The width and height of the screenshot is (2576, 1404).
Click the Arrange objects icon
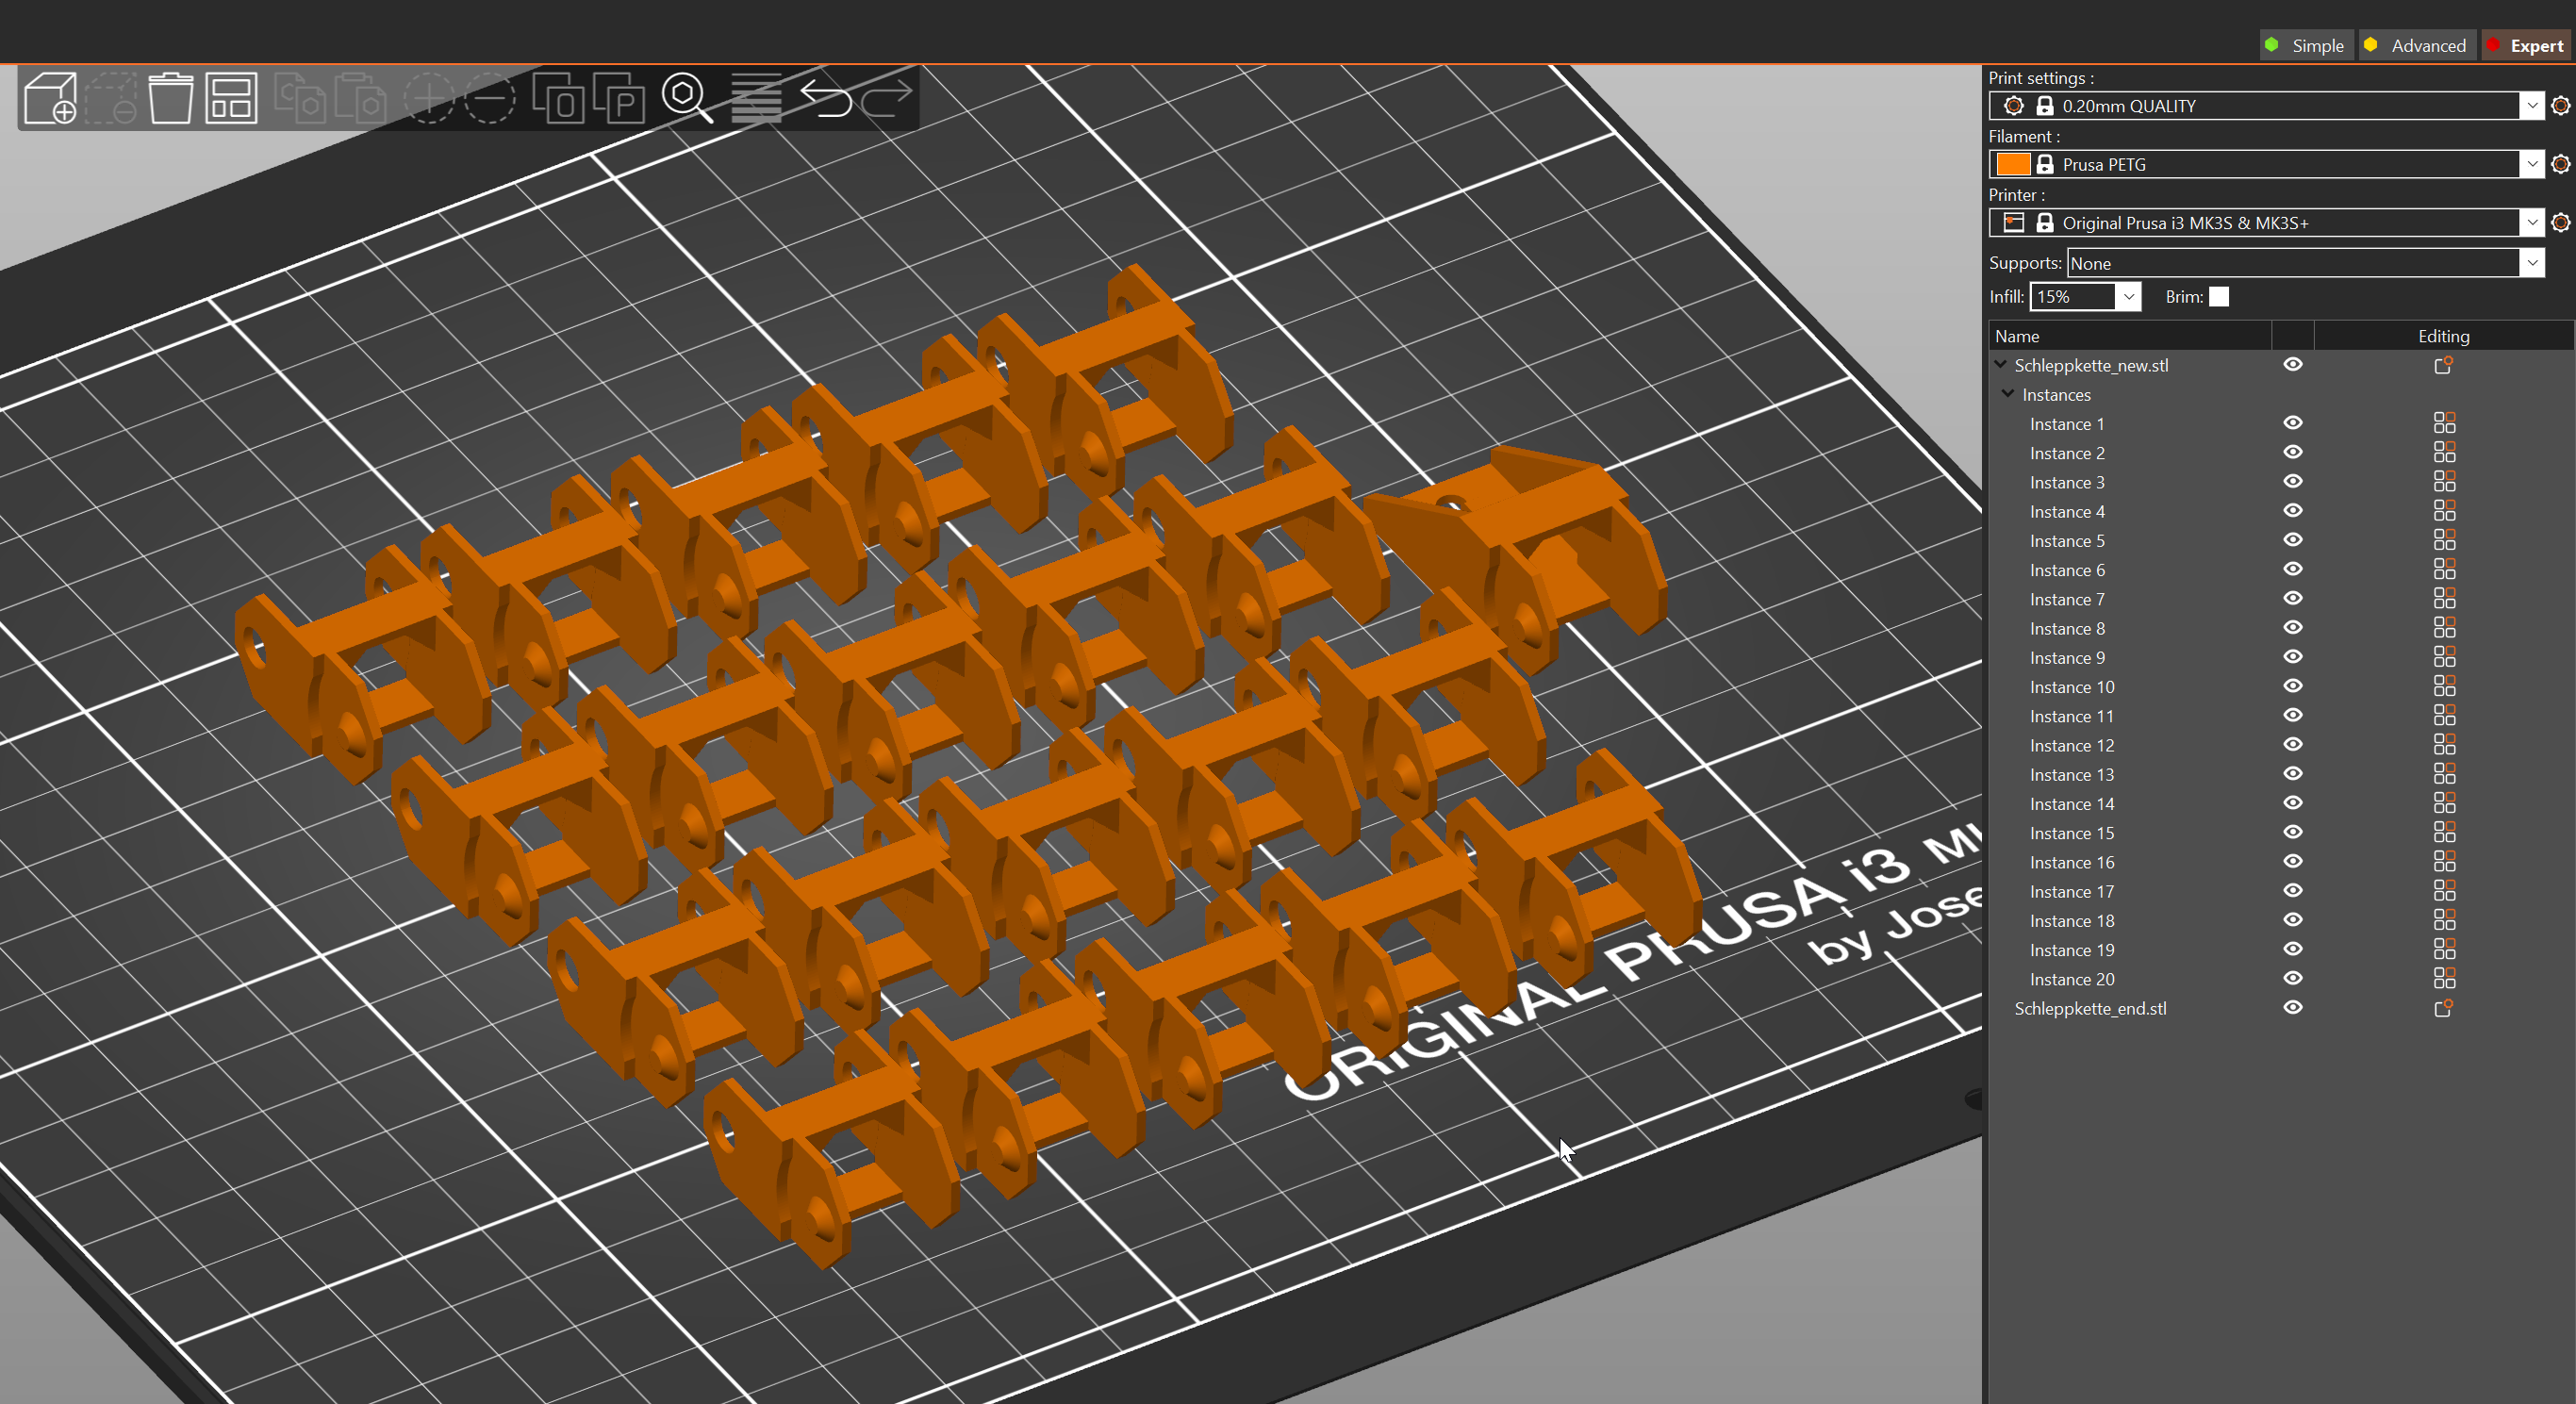[x=231, y=98]
